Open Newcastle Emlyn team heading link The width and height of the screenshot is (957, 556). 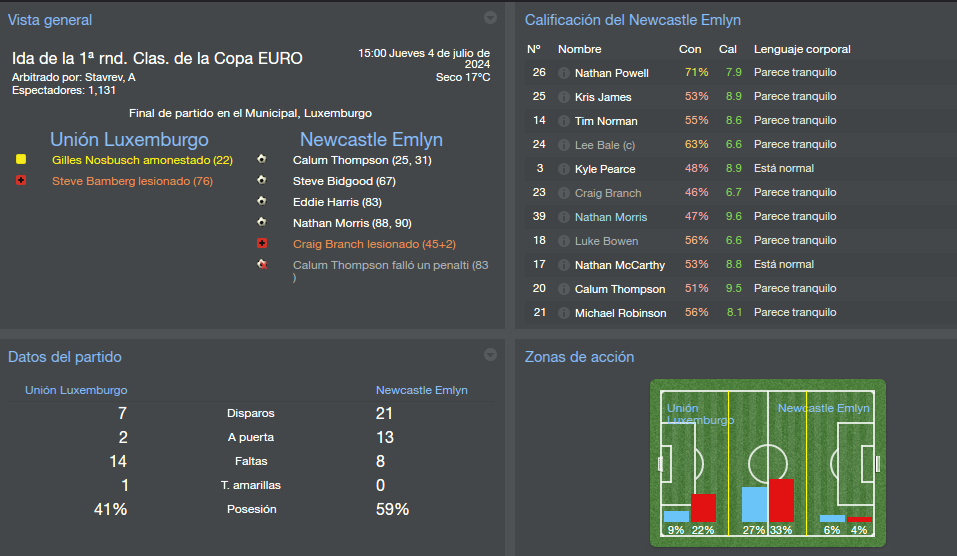371,140
